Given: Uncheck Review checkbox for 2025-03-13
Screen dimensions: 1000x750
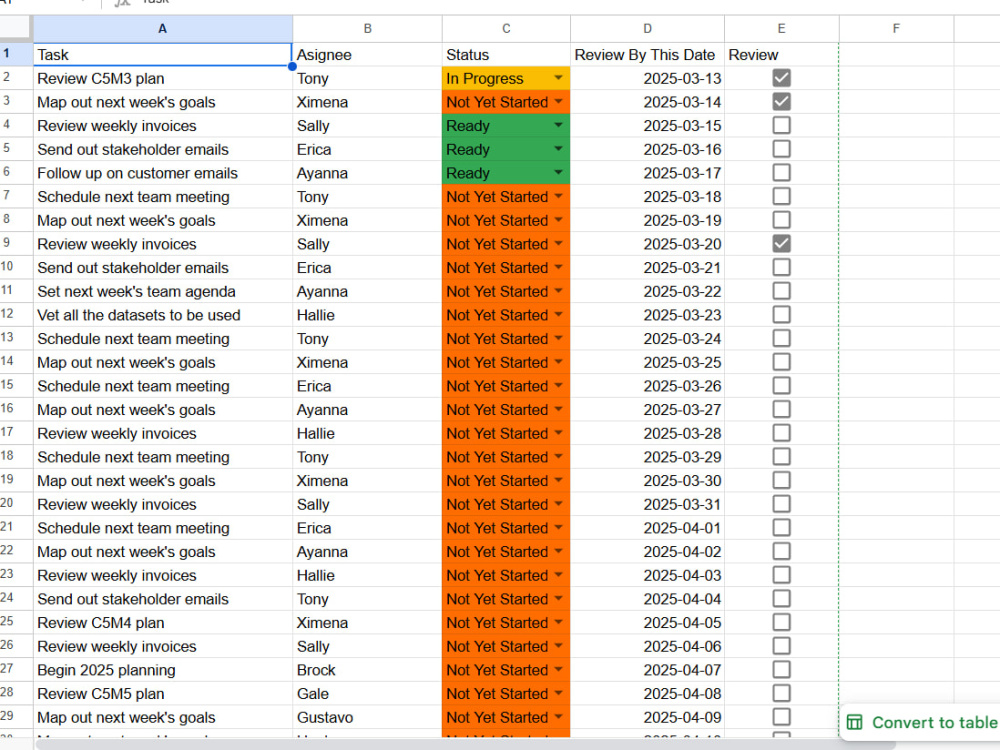Looking at the screenshot, I should click(781, 78).
